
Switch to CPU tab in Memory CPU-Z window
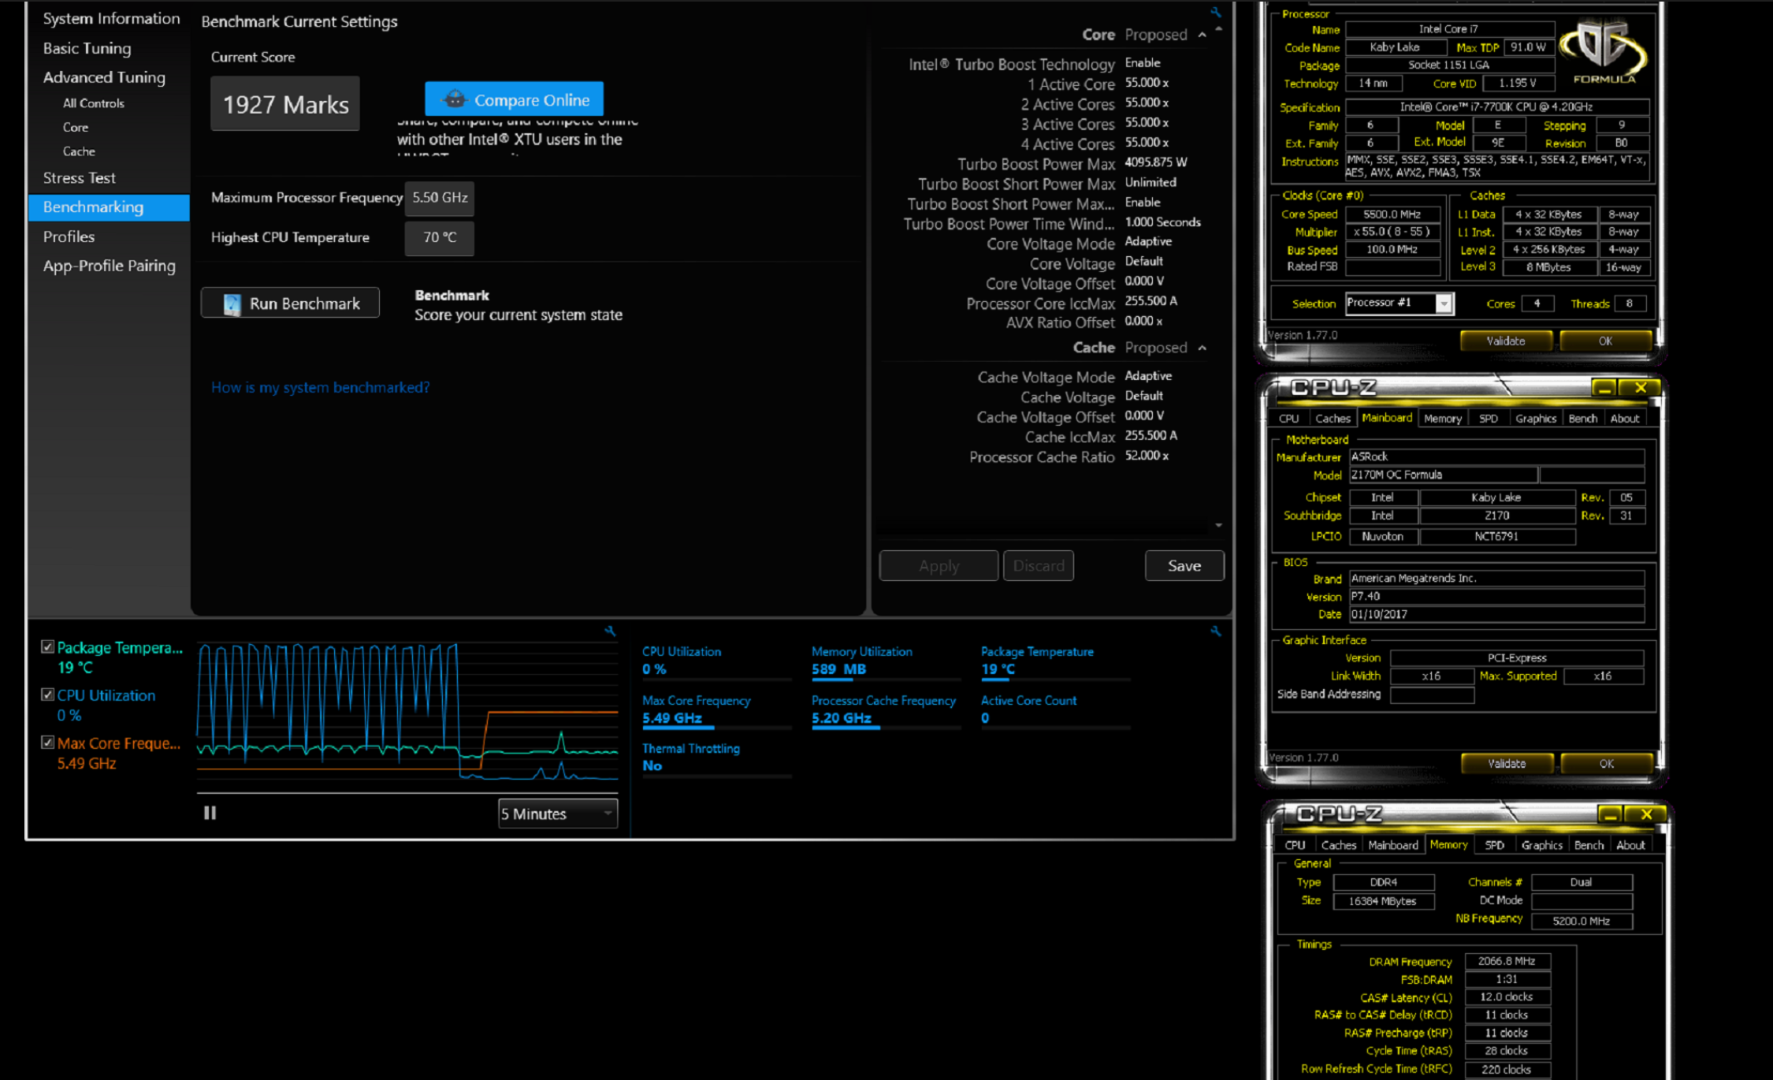point(1295,845)
